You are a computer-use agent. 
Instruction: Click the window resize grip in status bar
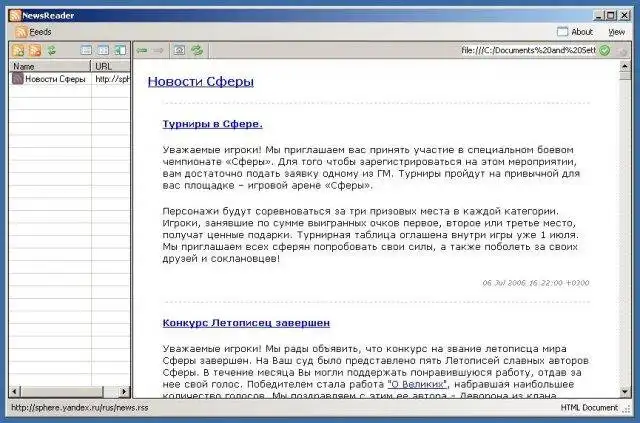627,408
